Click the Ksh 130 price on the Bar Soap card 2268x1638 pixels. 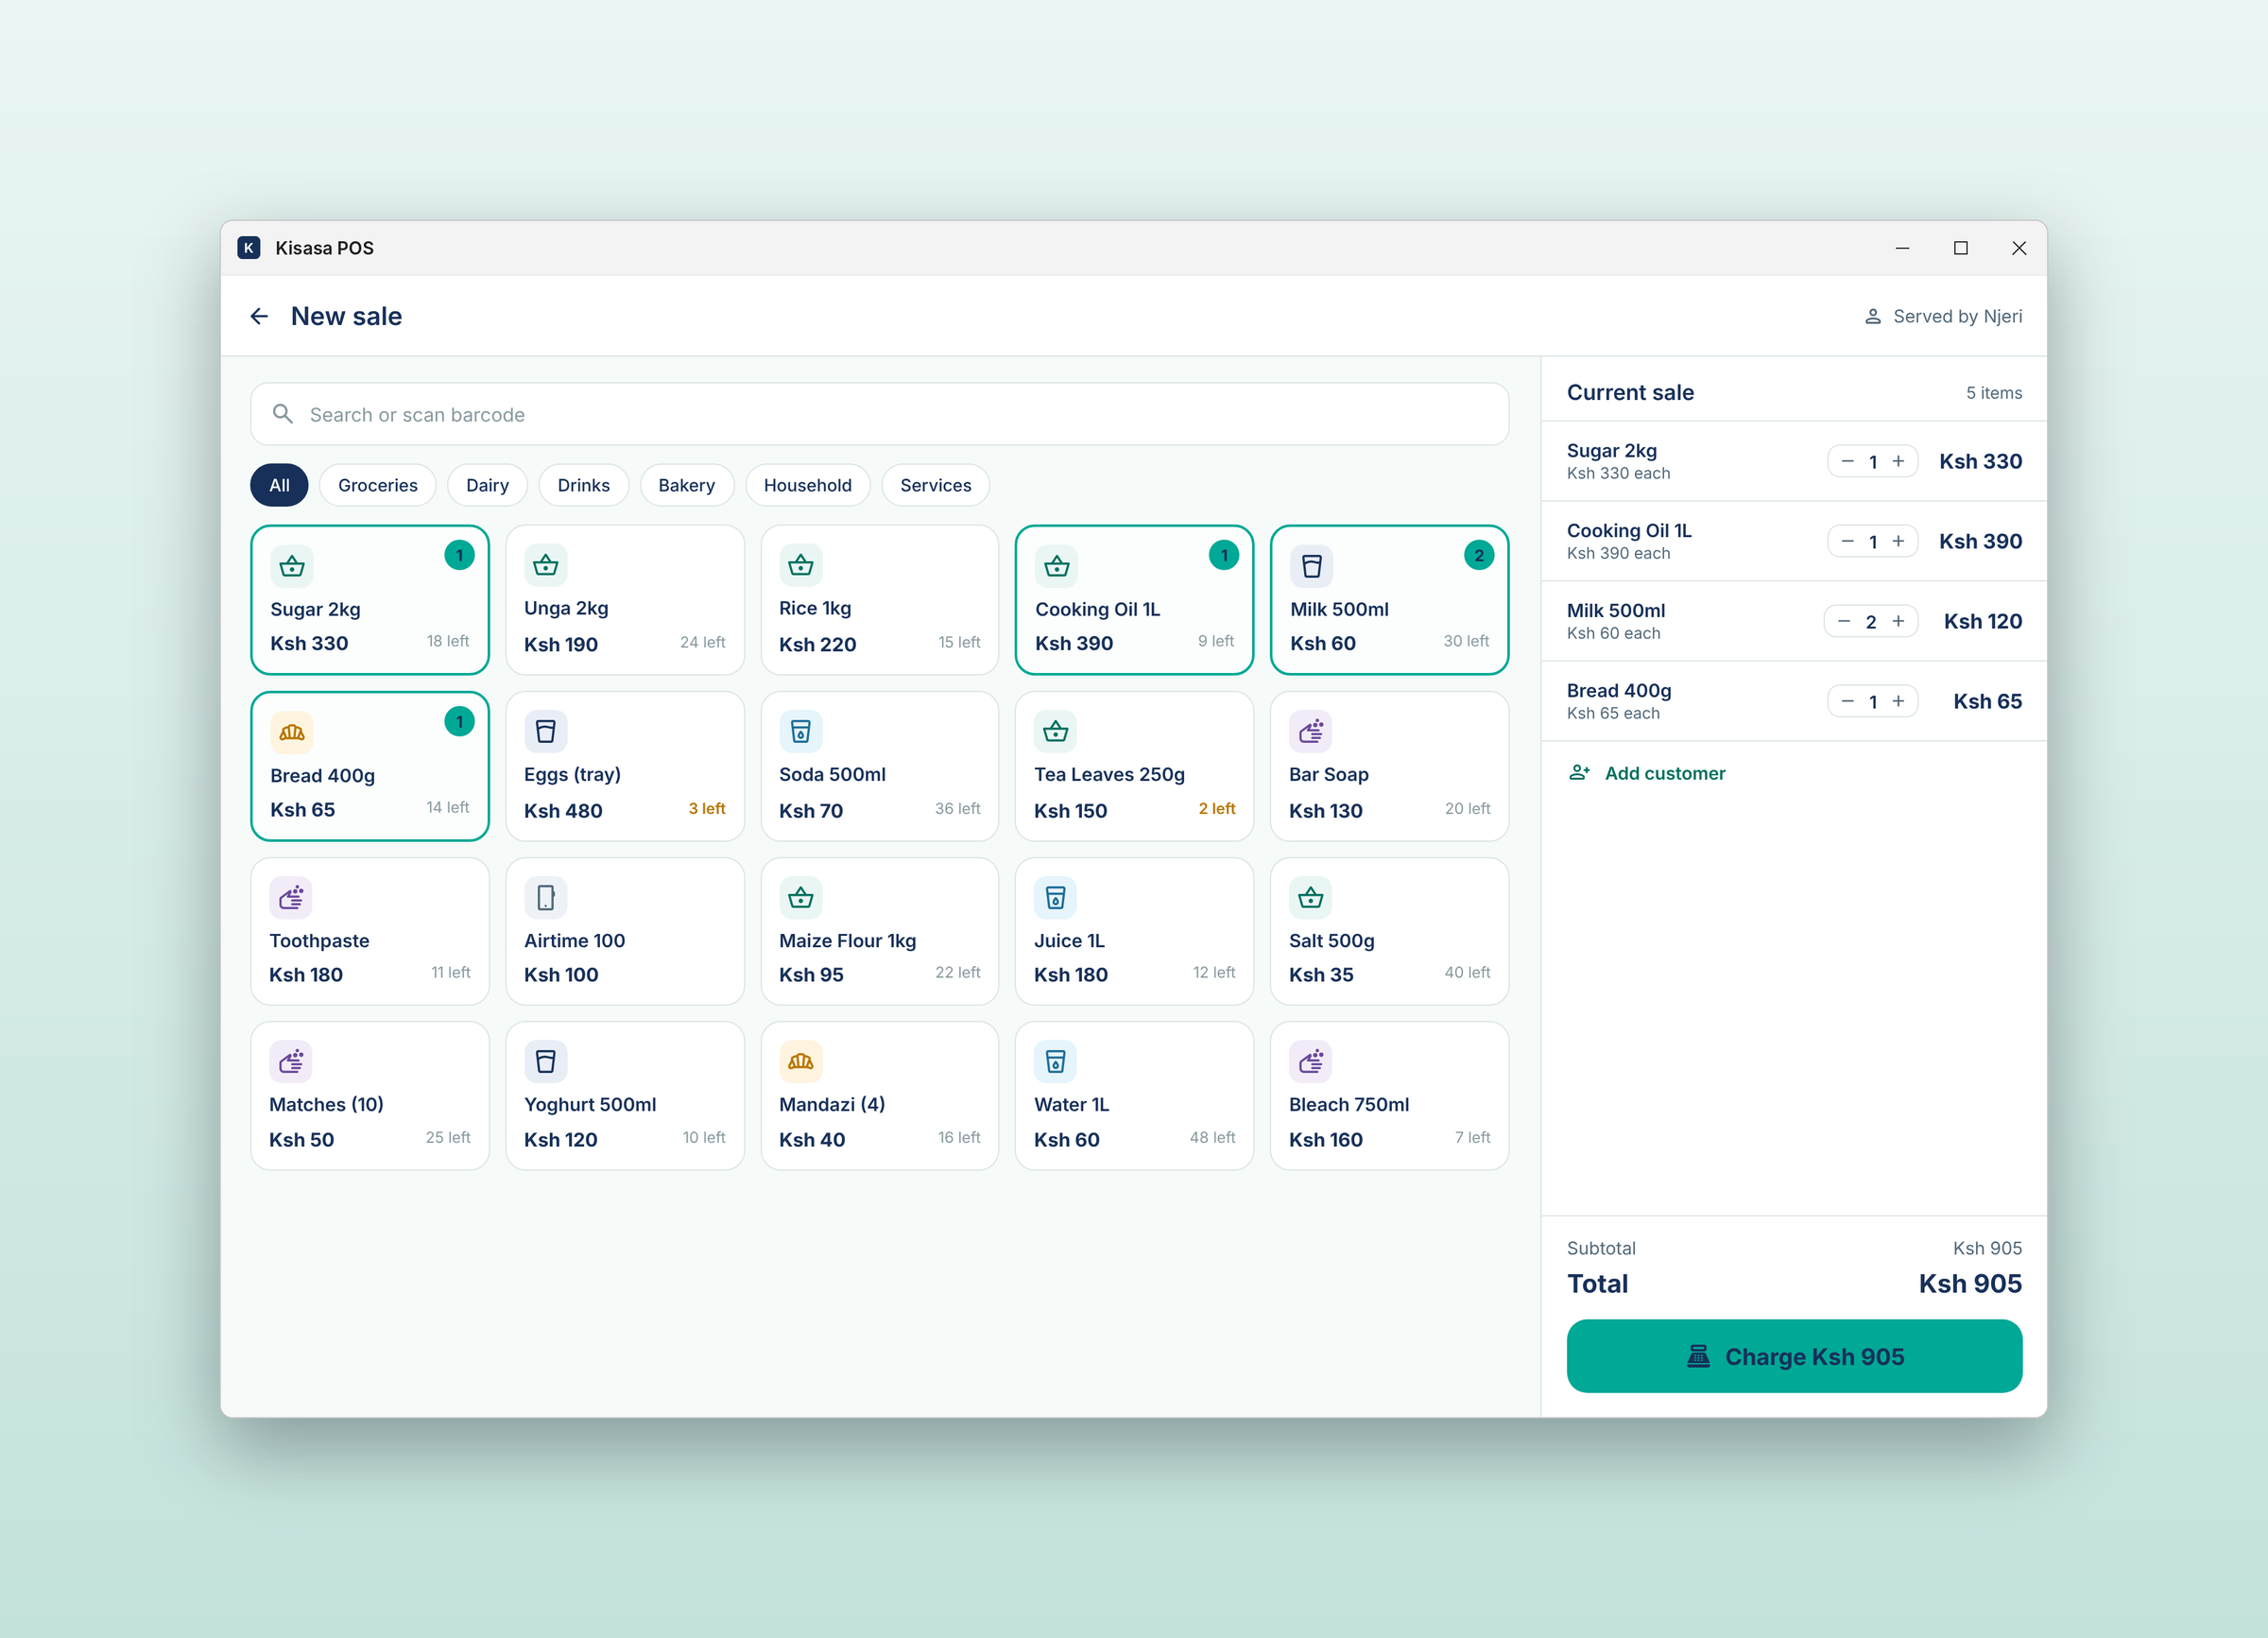(x=1325, y=811)
